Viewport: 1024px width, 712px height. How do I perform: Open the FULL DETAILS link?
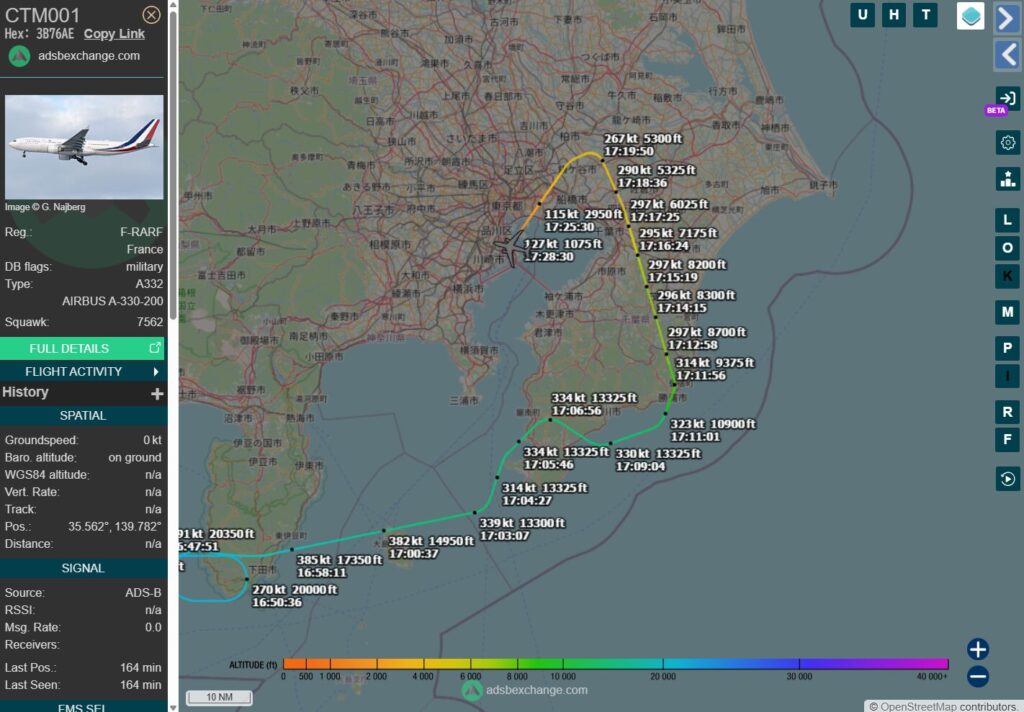point(82,348)
